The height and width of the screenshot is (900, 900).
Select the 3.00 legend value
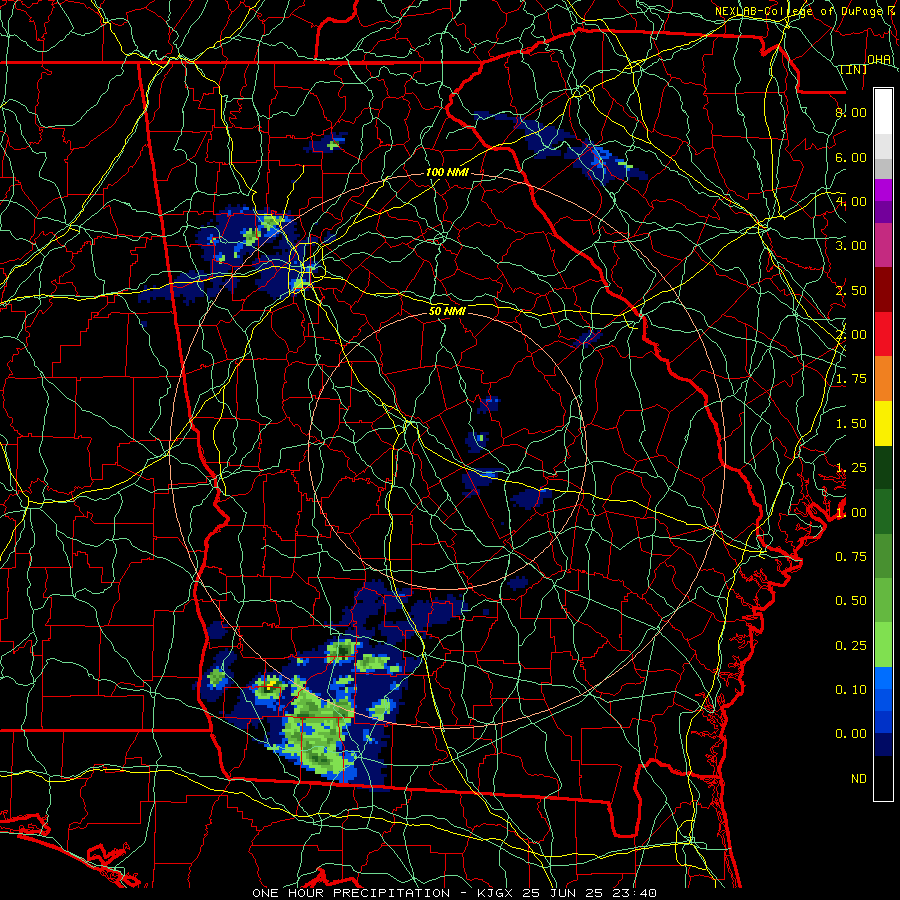(x=851, y=246)
